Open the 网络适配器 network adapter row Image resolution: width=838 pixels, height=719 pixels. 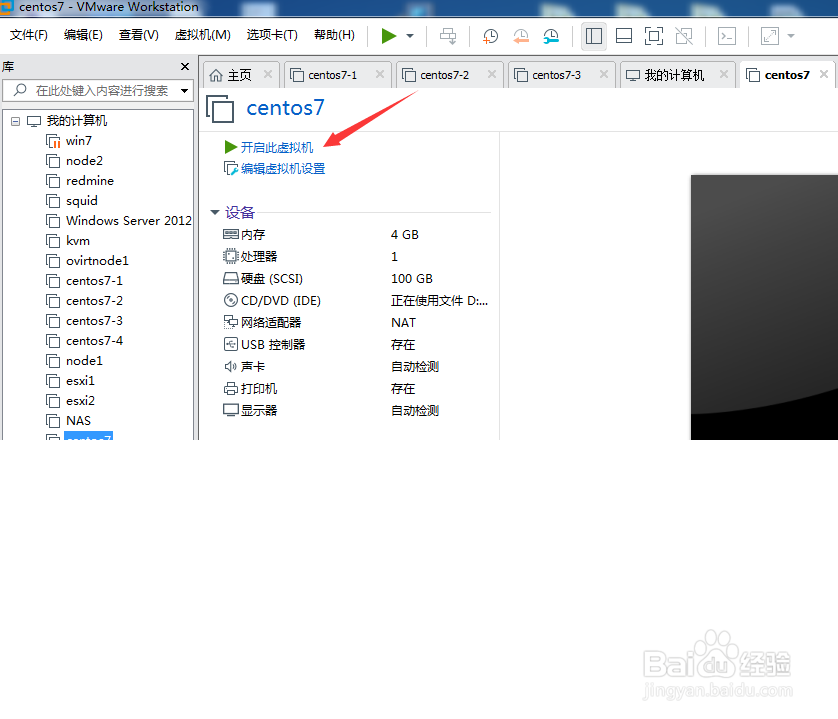355,322
